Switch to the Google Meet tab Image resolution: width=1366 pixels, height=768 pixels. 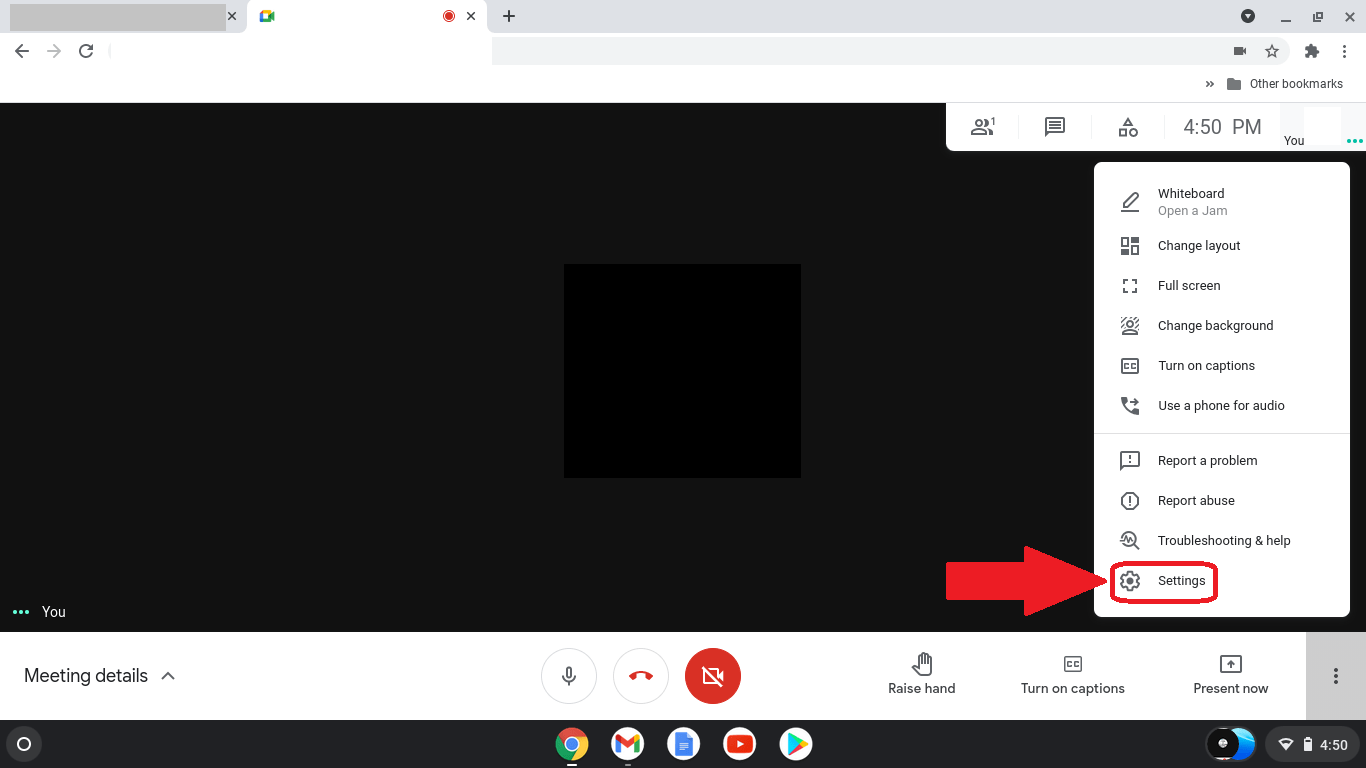pos(367,16)
